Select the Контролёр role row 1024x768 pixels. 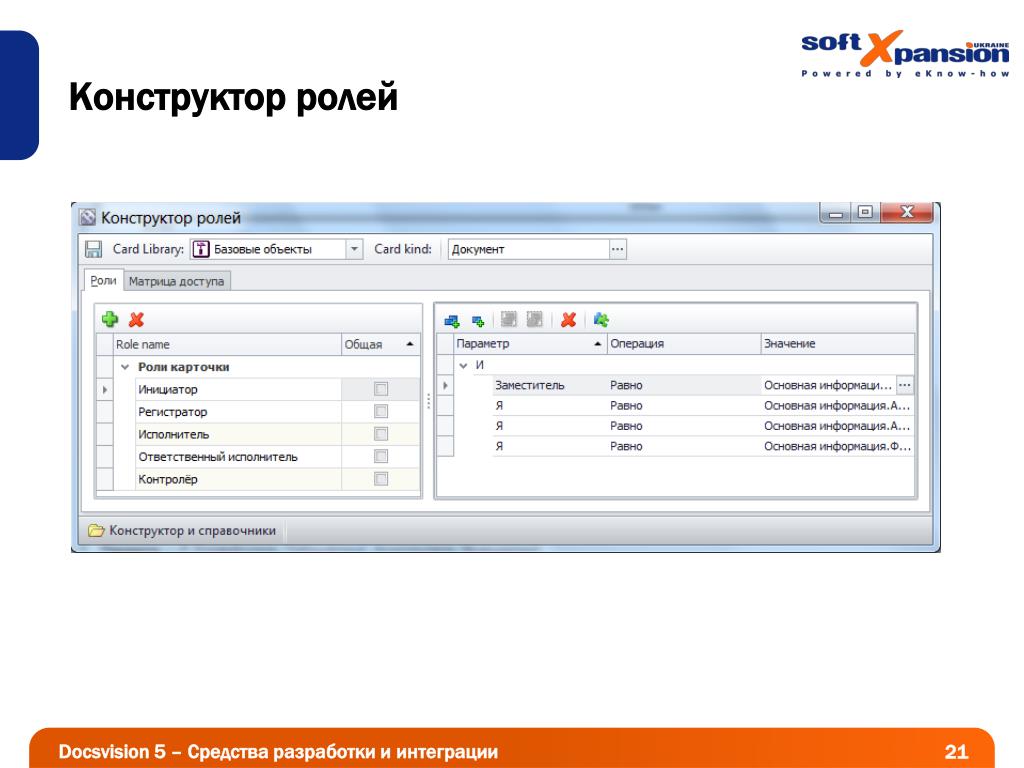click(238, 479)
